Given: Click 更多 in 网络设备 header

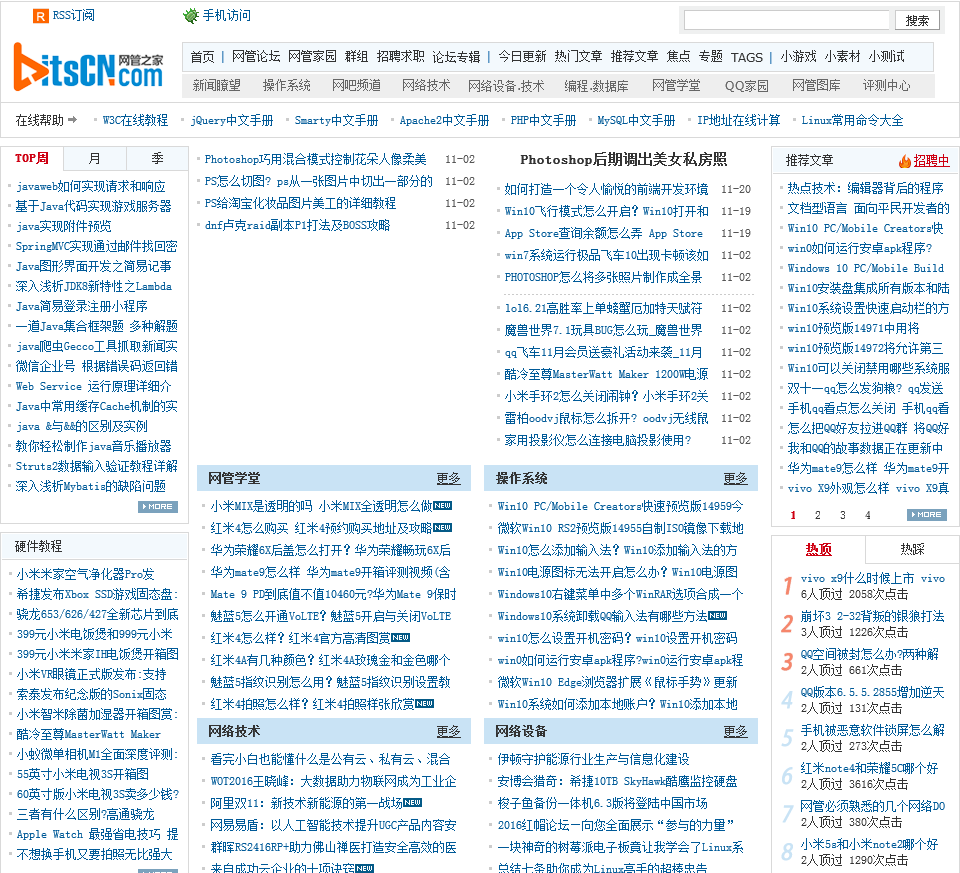Looking at the screenshot, I should pyautogui.click(x=735, y=732).
